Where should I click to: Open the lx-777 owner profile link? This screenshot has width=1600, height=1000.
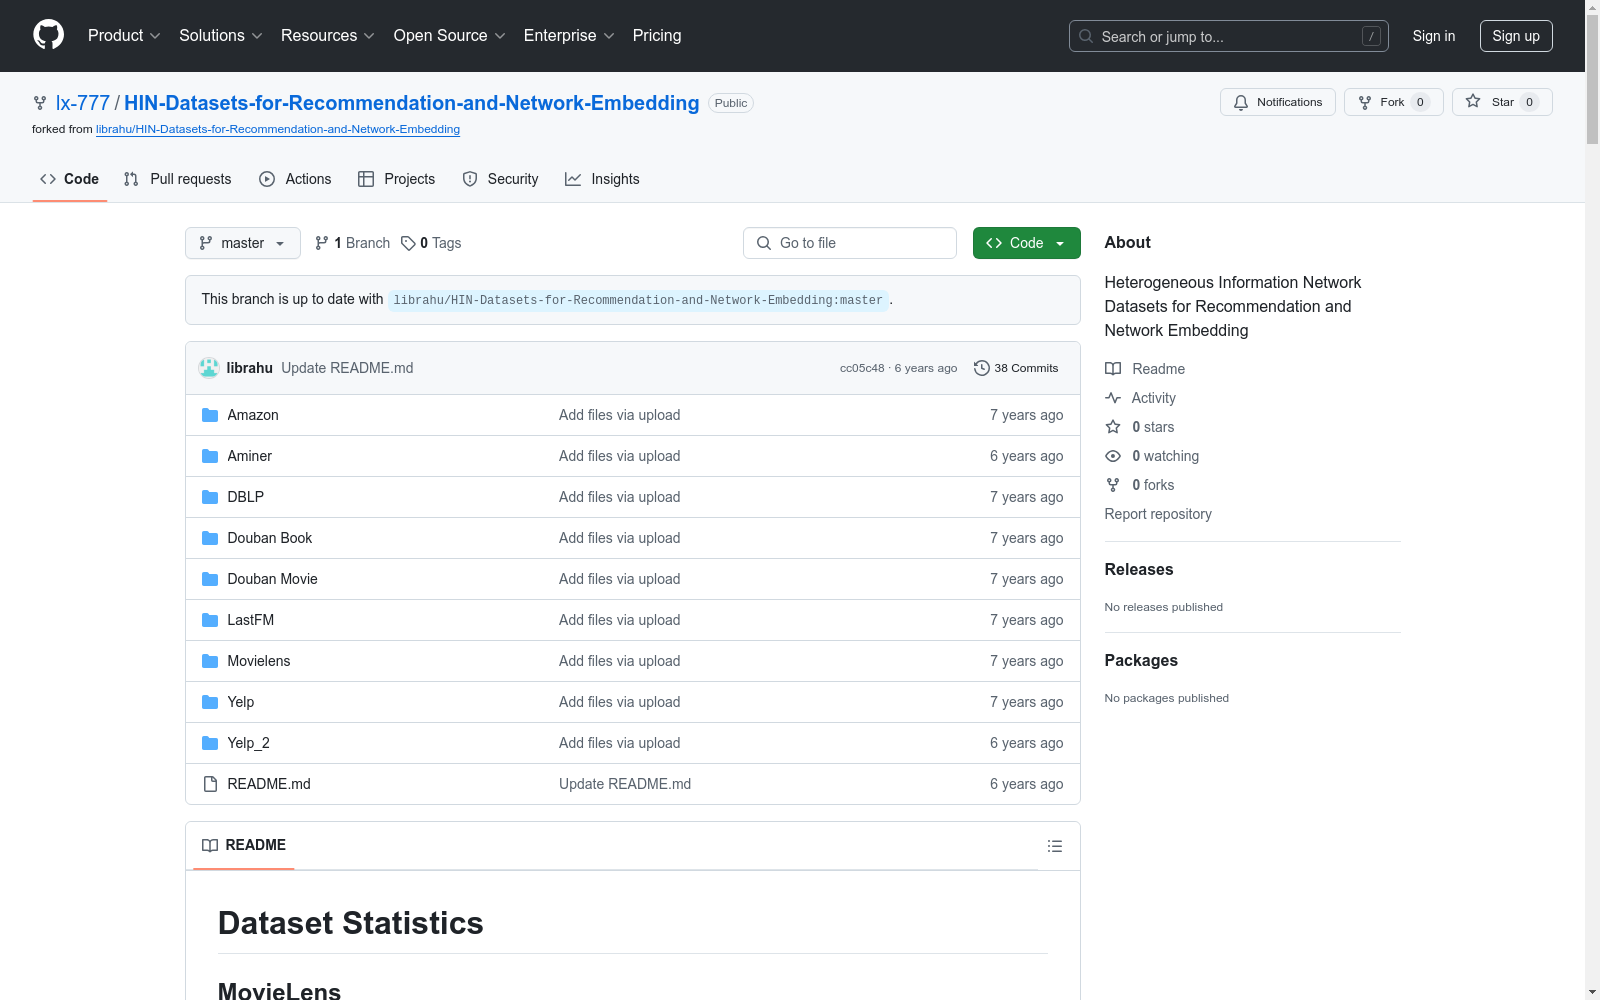tap(83, 103)
